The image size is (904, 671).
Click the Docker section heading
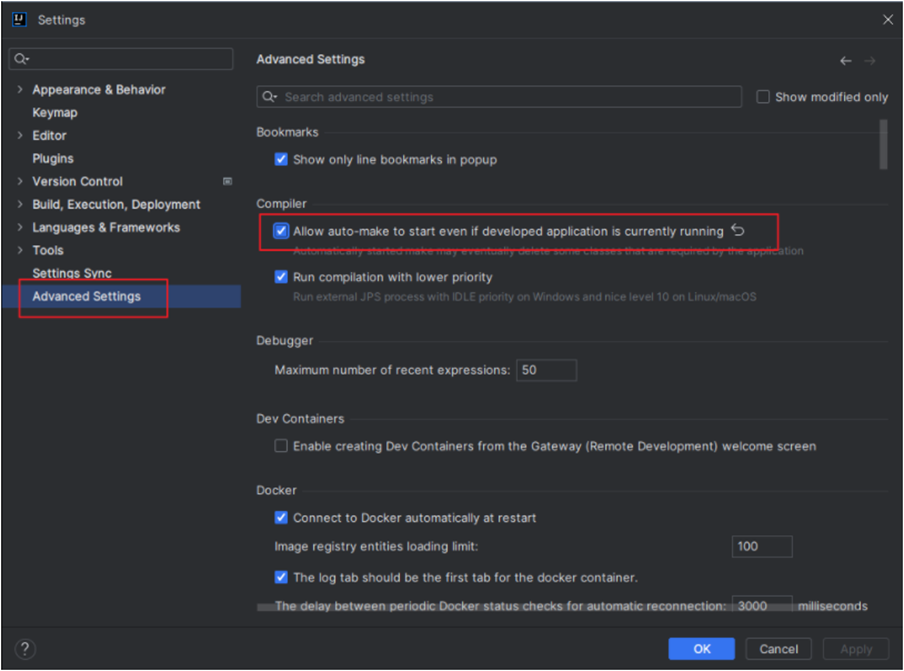pyautogui.click(x=276, y=490)
